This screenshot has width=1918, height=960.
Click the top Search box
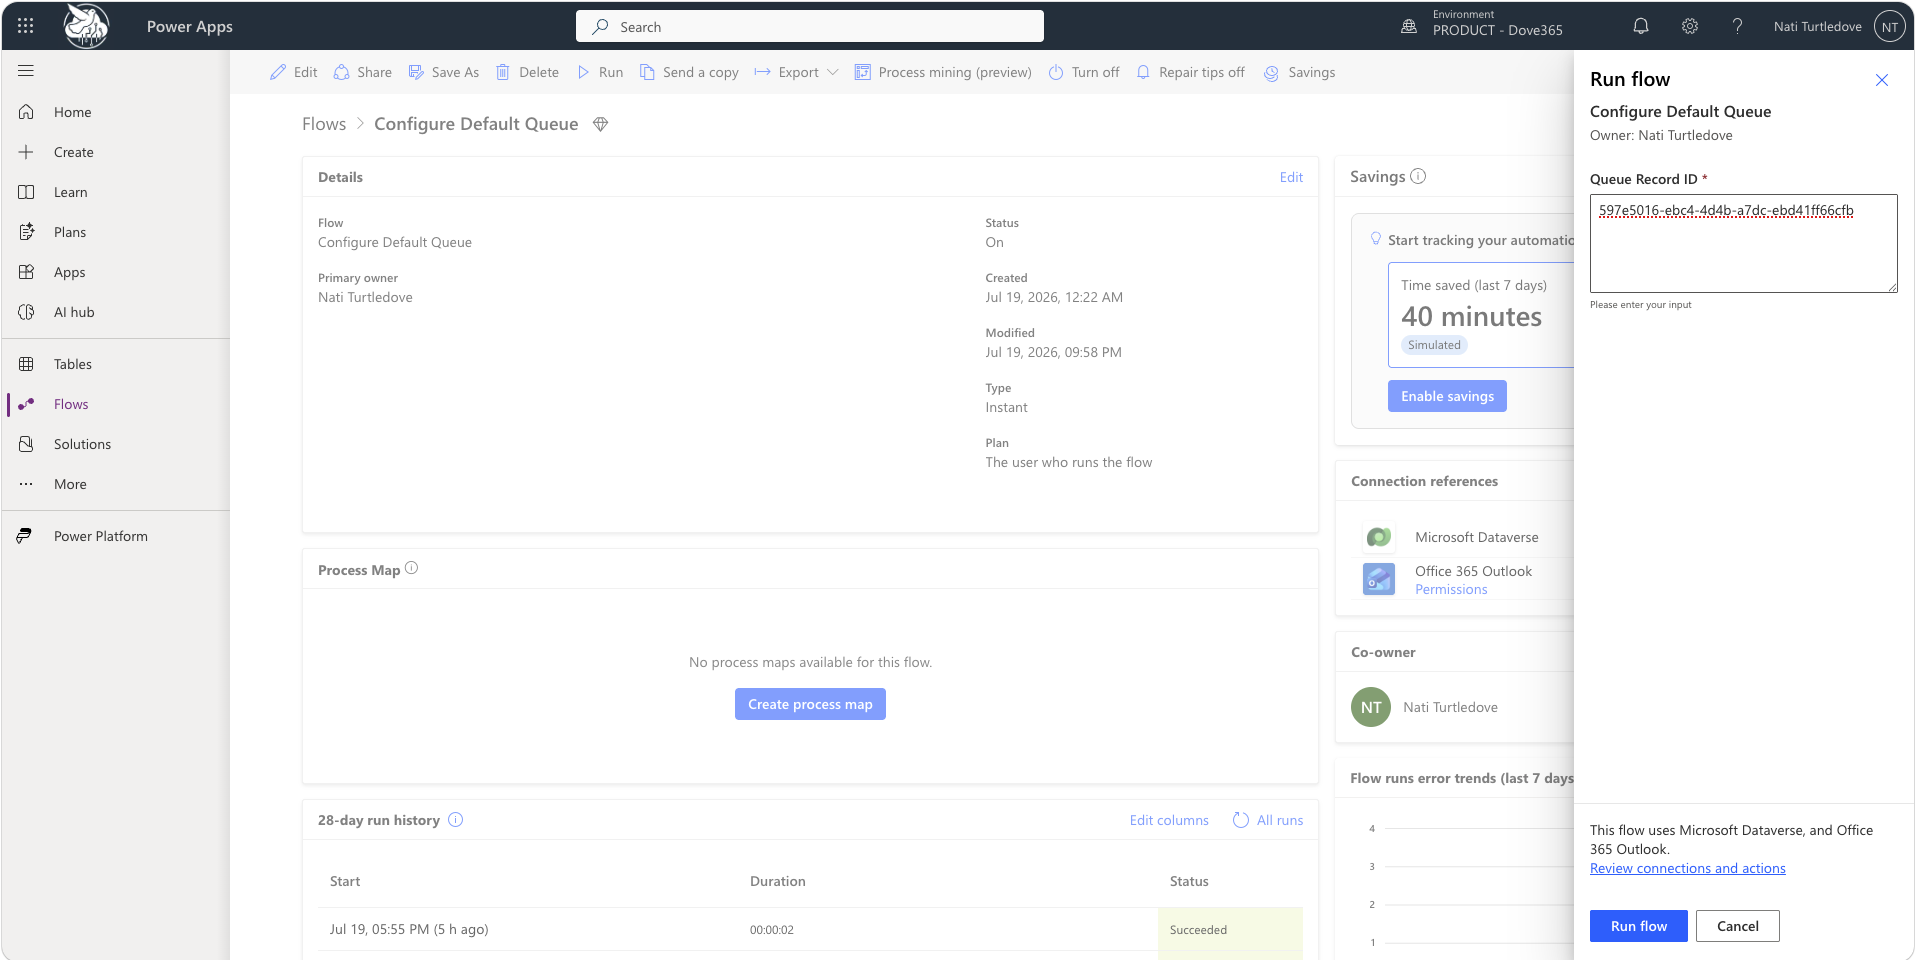pyautogui.click(x=810, y=26)
